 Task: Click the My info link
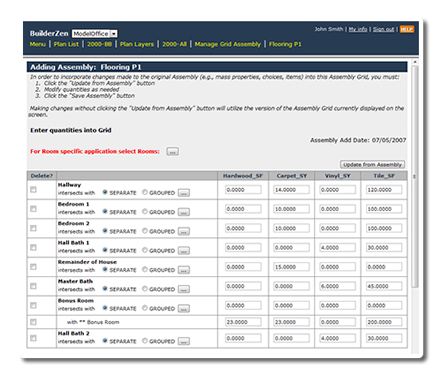[358, 29]
